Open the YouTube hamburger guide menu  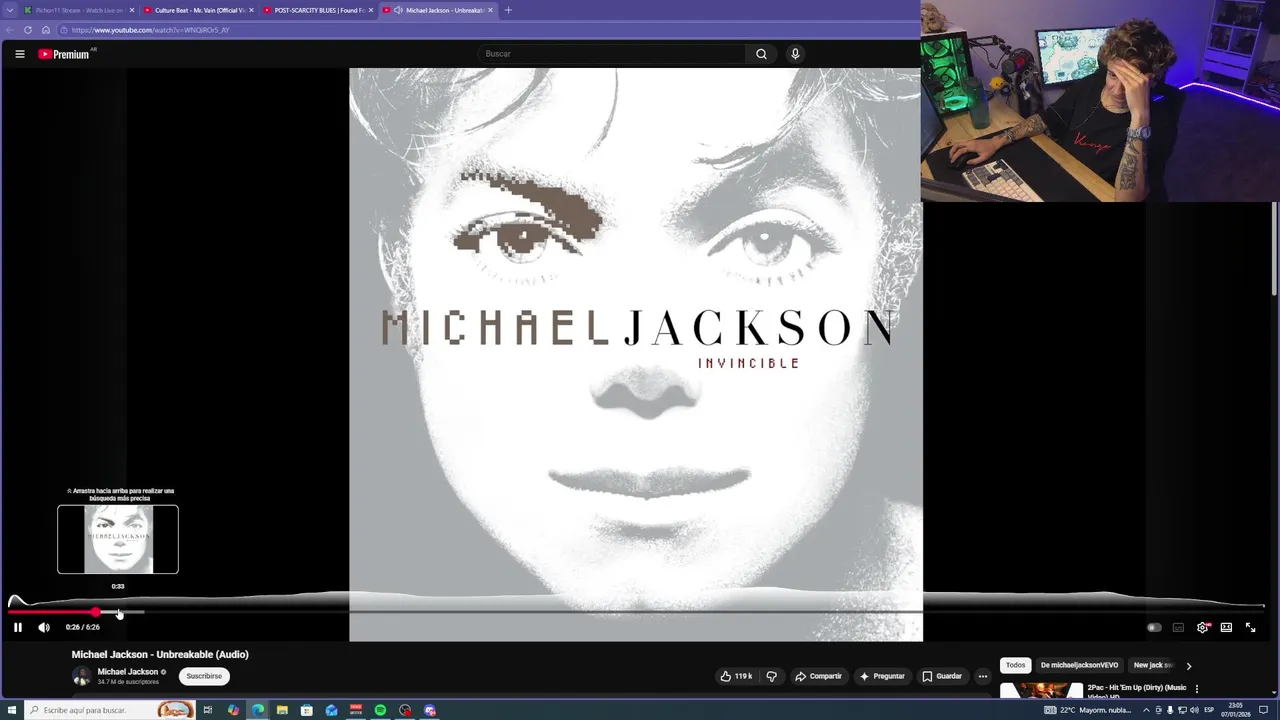[x=19, y=54]
